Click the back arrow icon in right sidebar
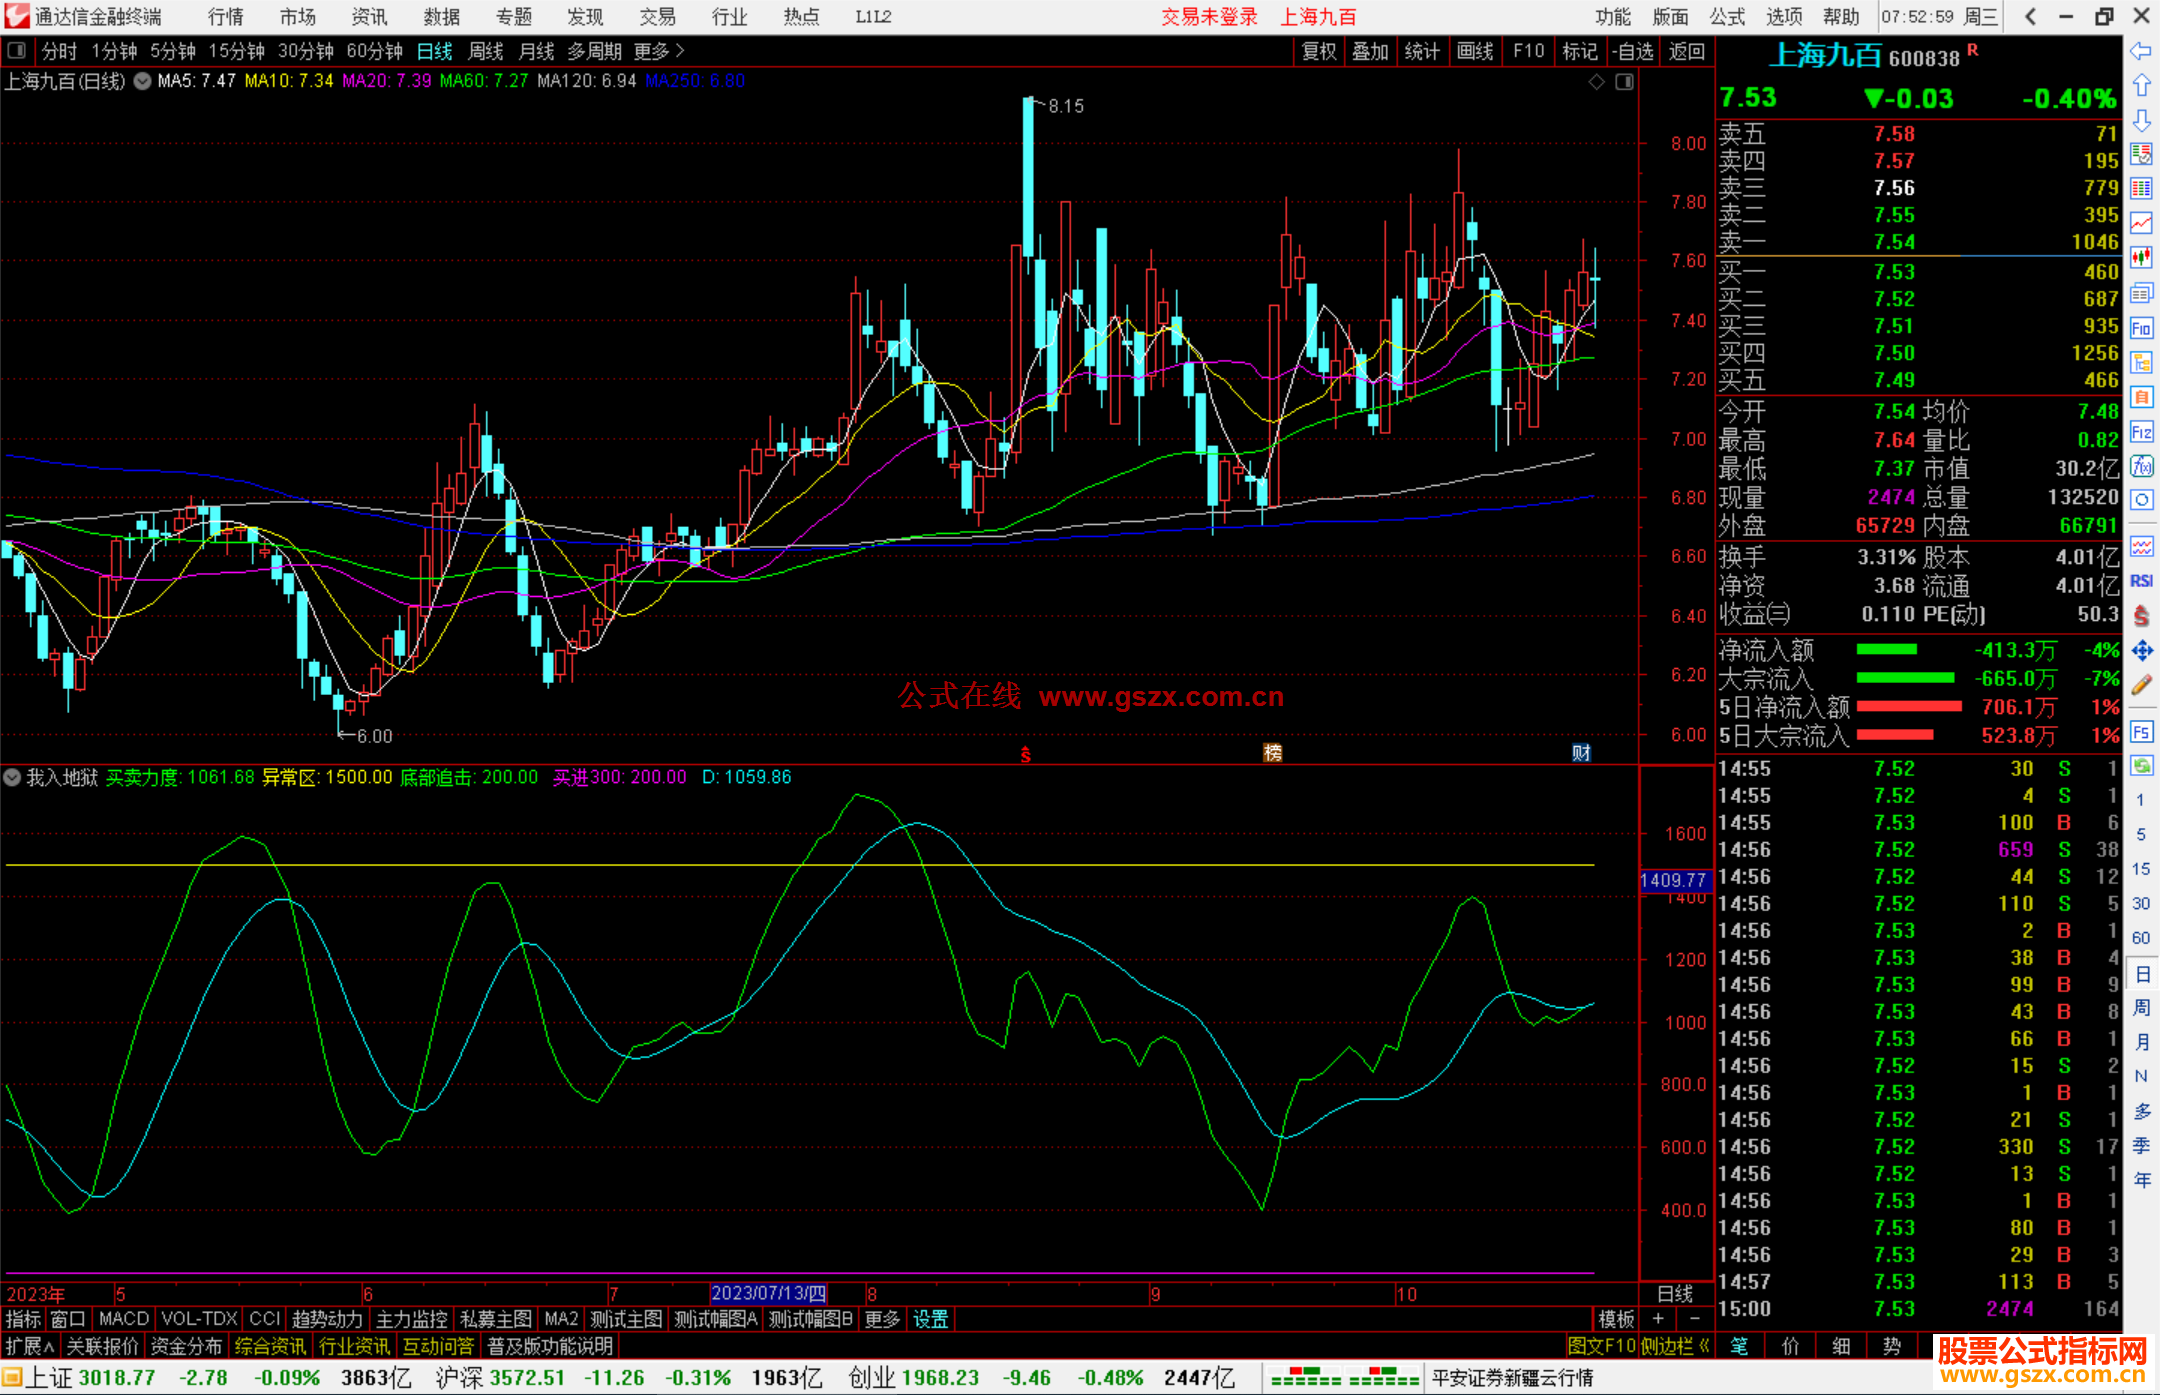Image resolution: width=2160 pixels, height=1395 pixels. [2141, 51]
